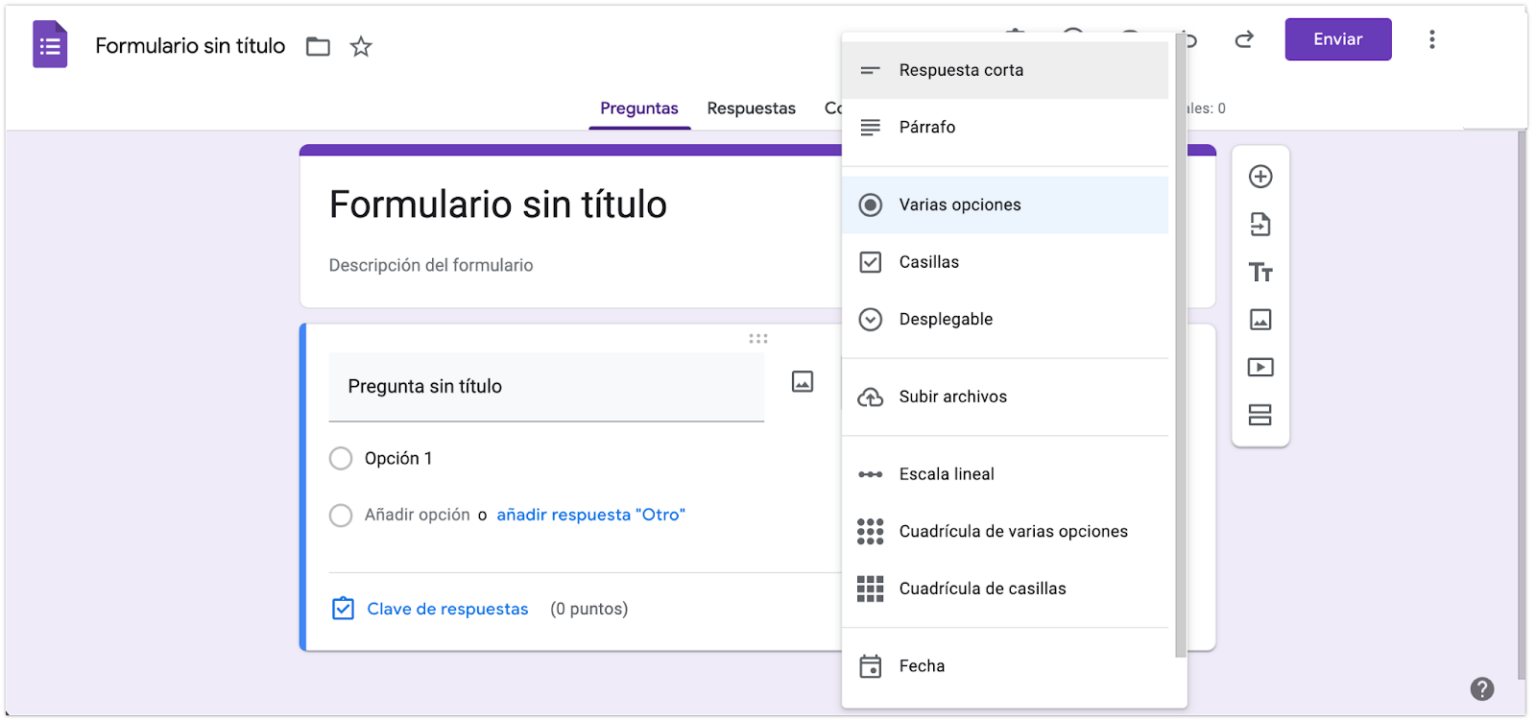Pick Escala lineal from the dropdown
Screen dimensions: 1536x721
[948, 473]
